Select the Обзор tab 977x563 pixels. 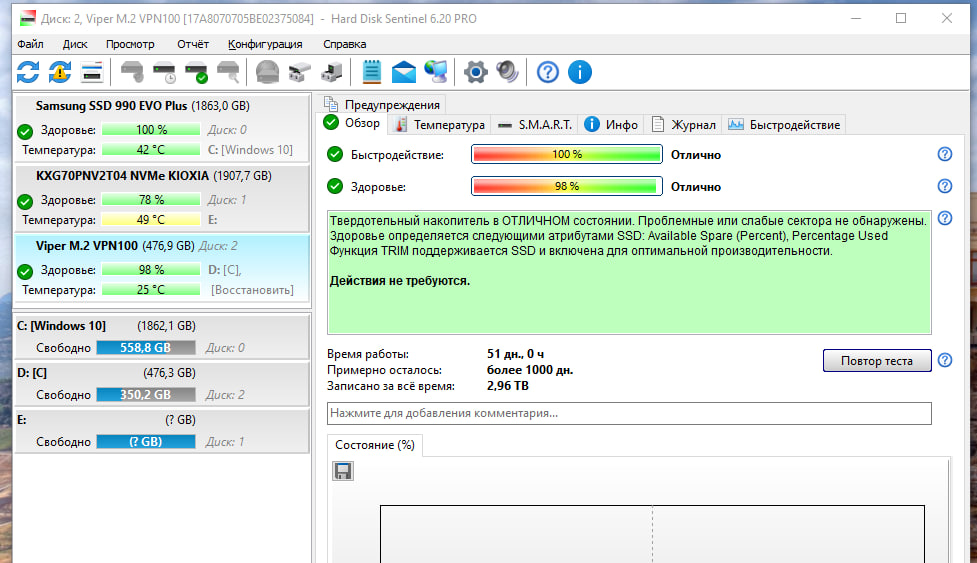tap(353, 123)
